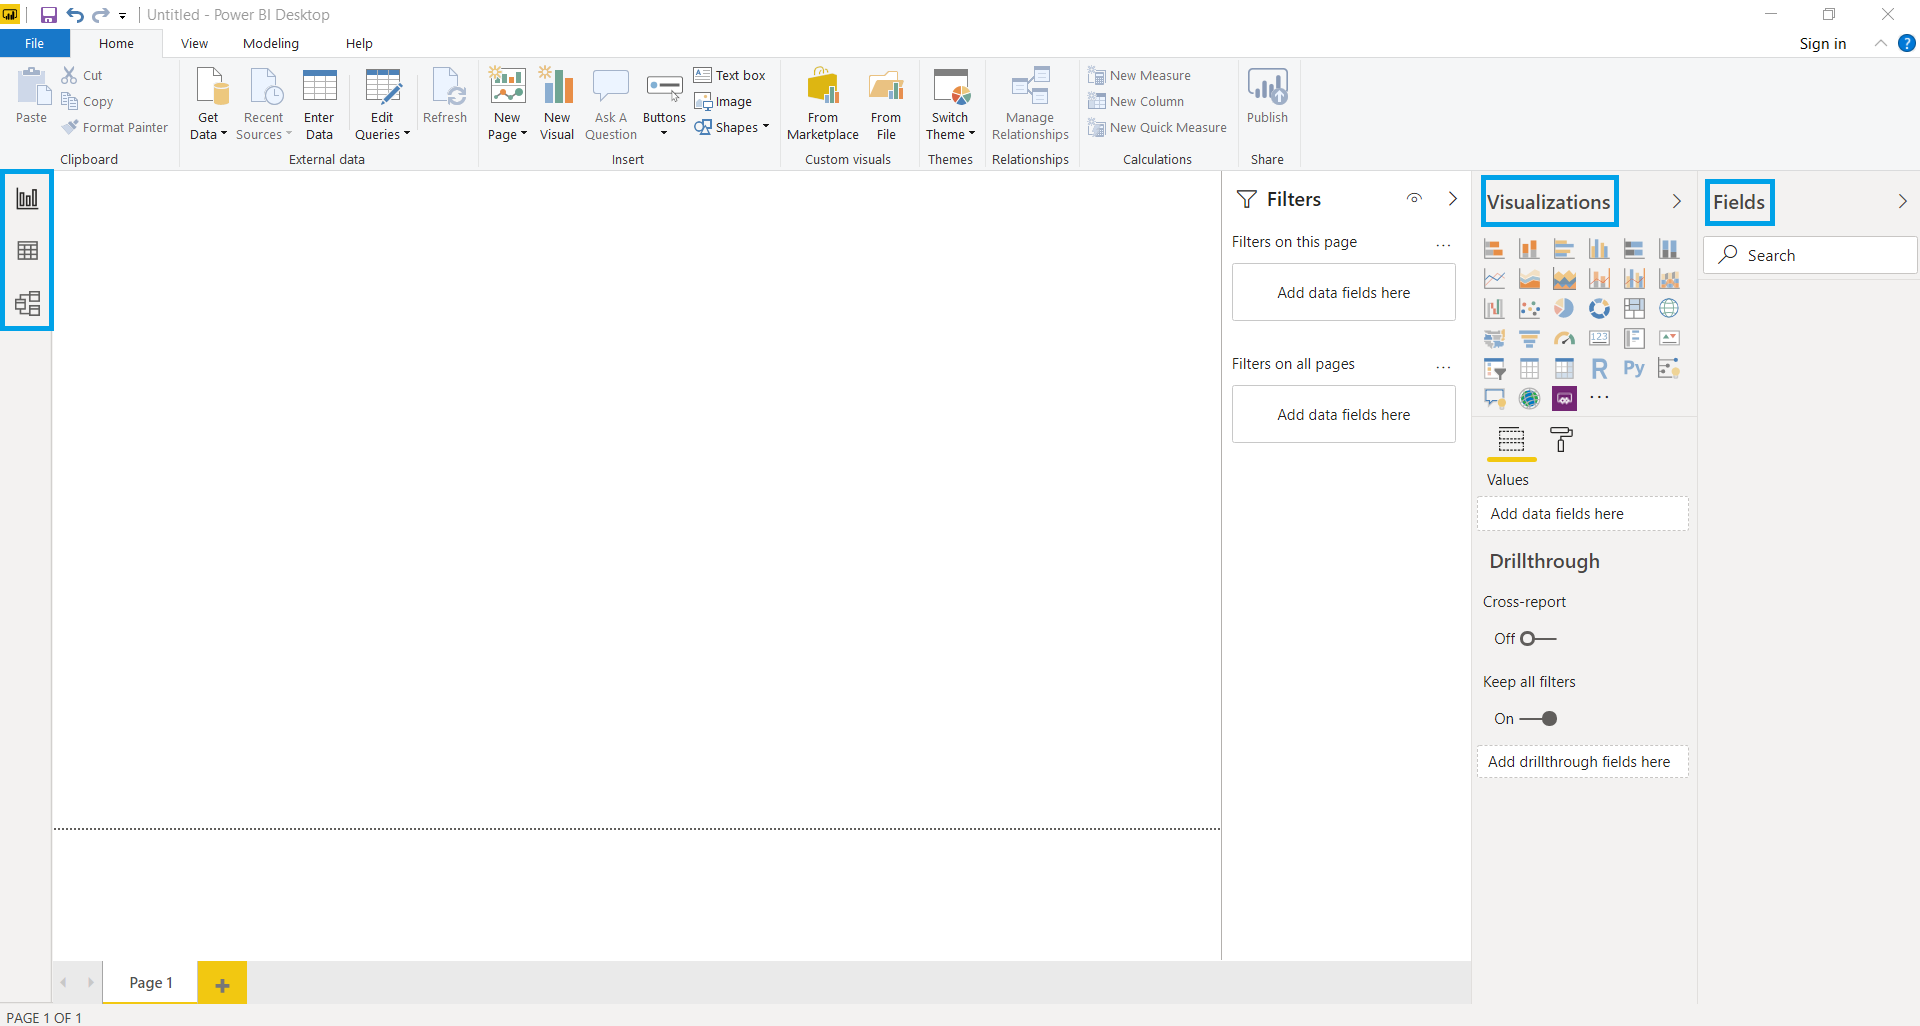Open the Data view

pos(27,251)
